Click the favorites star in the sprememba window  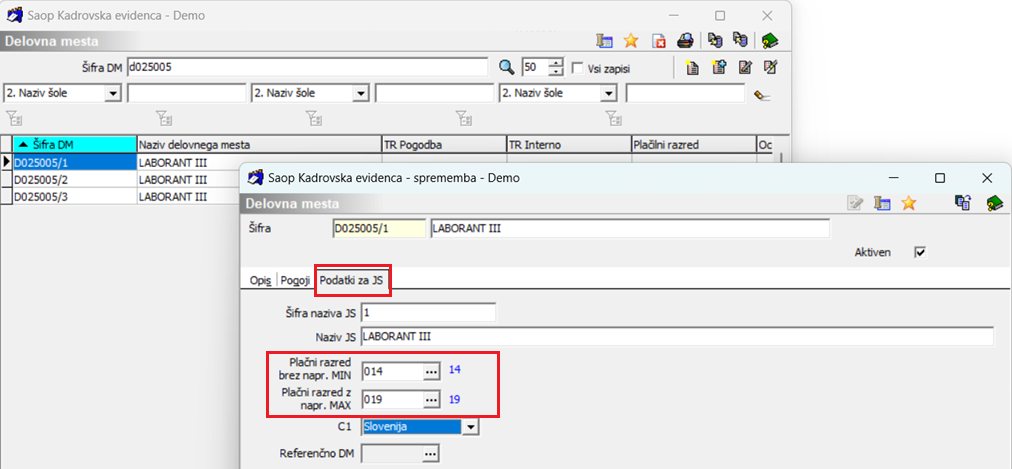coord(909,203)
